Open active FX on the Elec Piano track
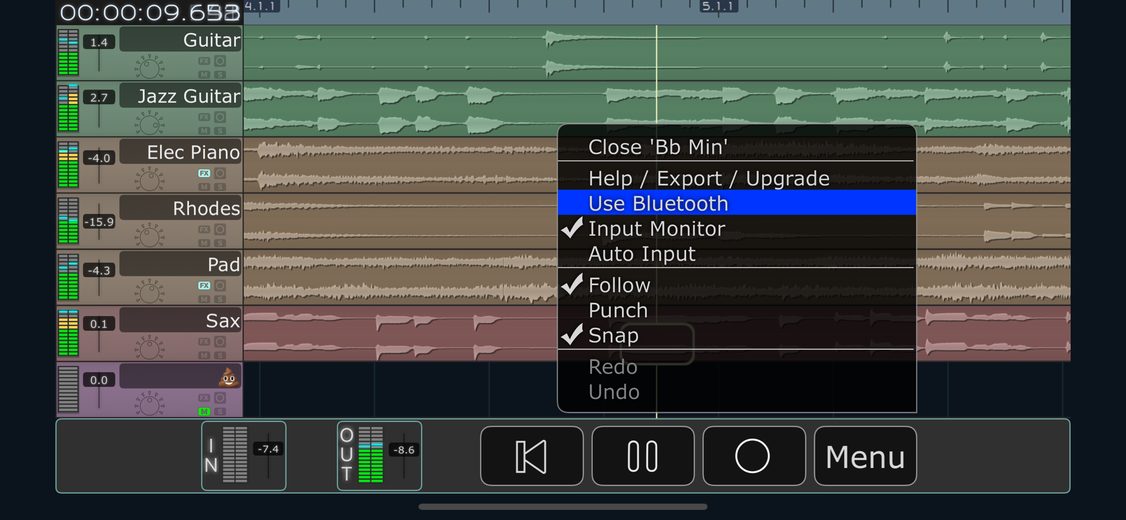The height and width of the screenshot is (520, 1126). coord(204,173)
